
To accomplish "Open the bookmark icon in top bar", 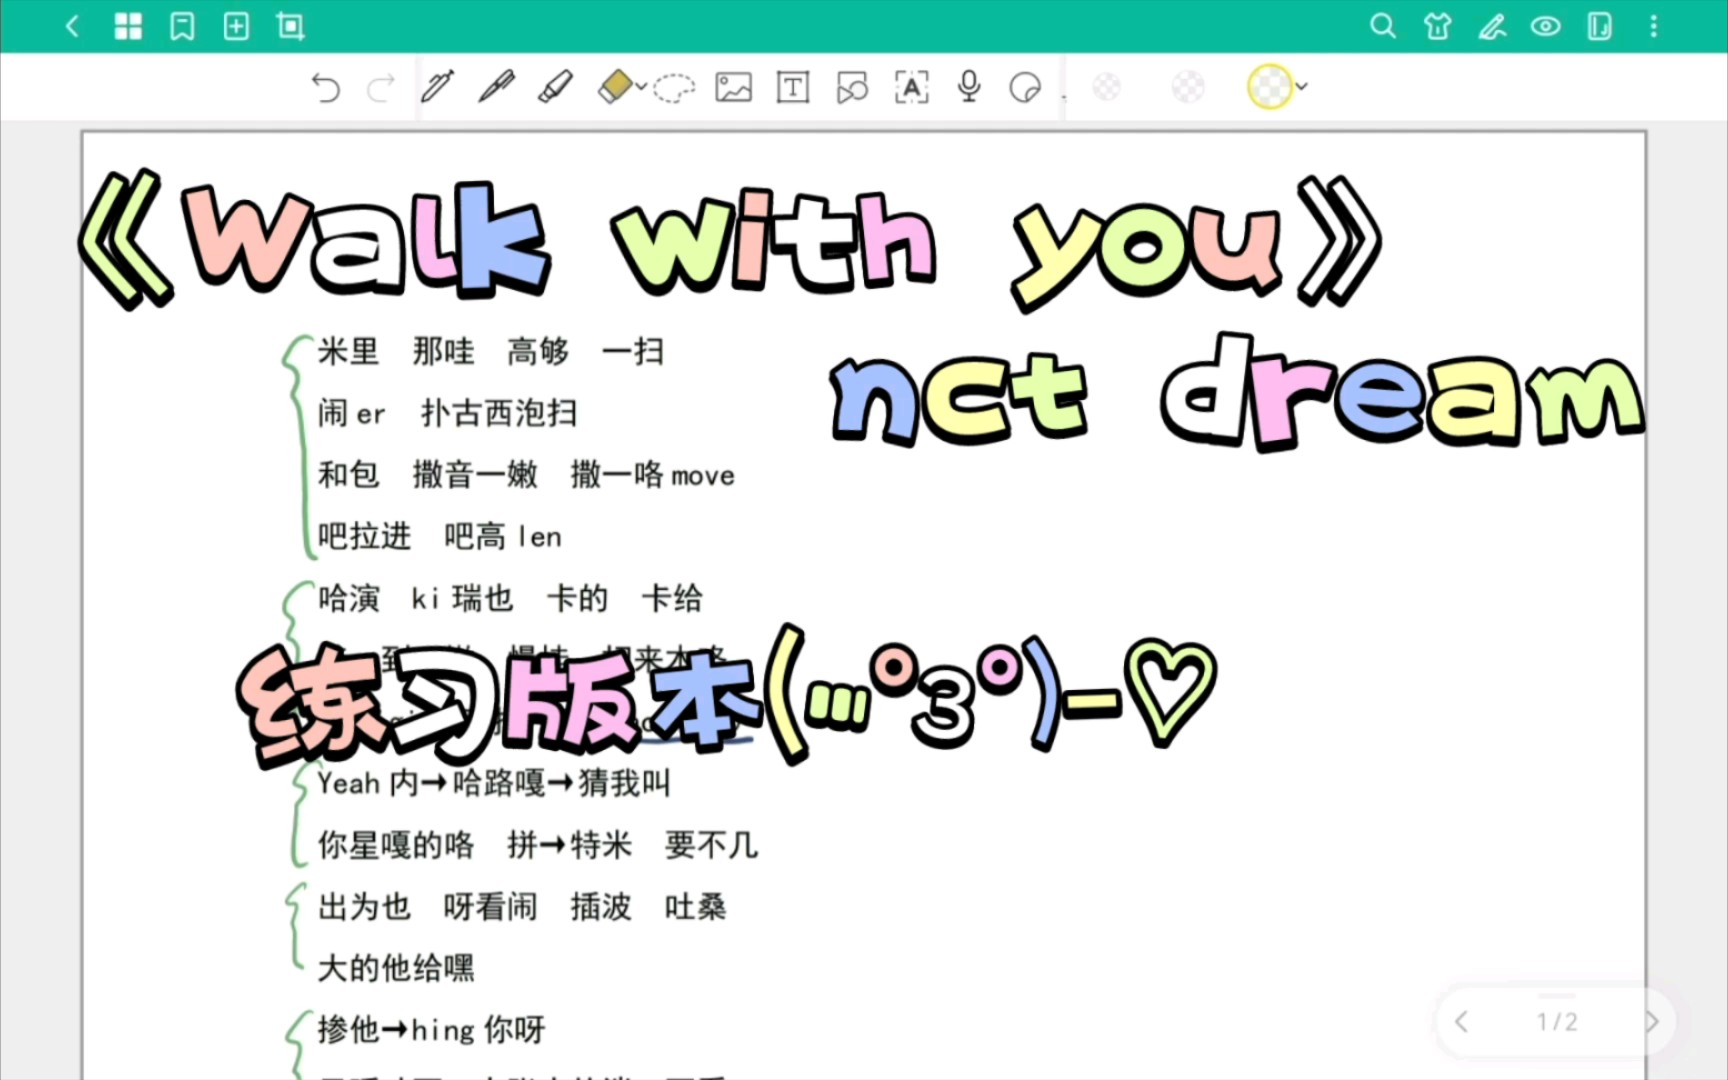I will point(182,26).
